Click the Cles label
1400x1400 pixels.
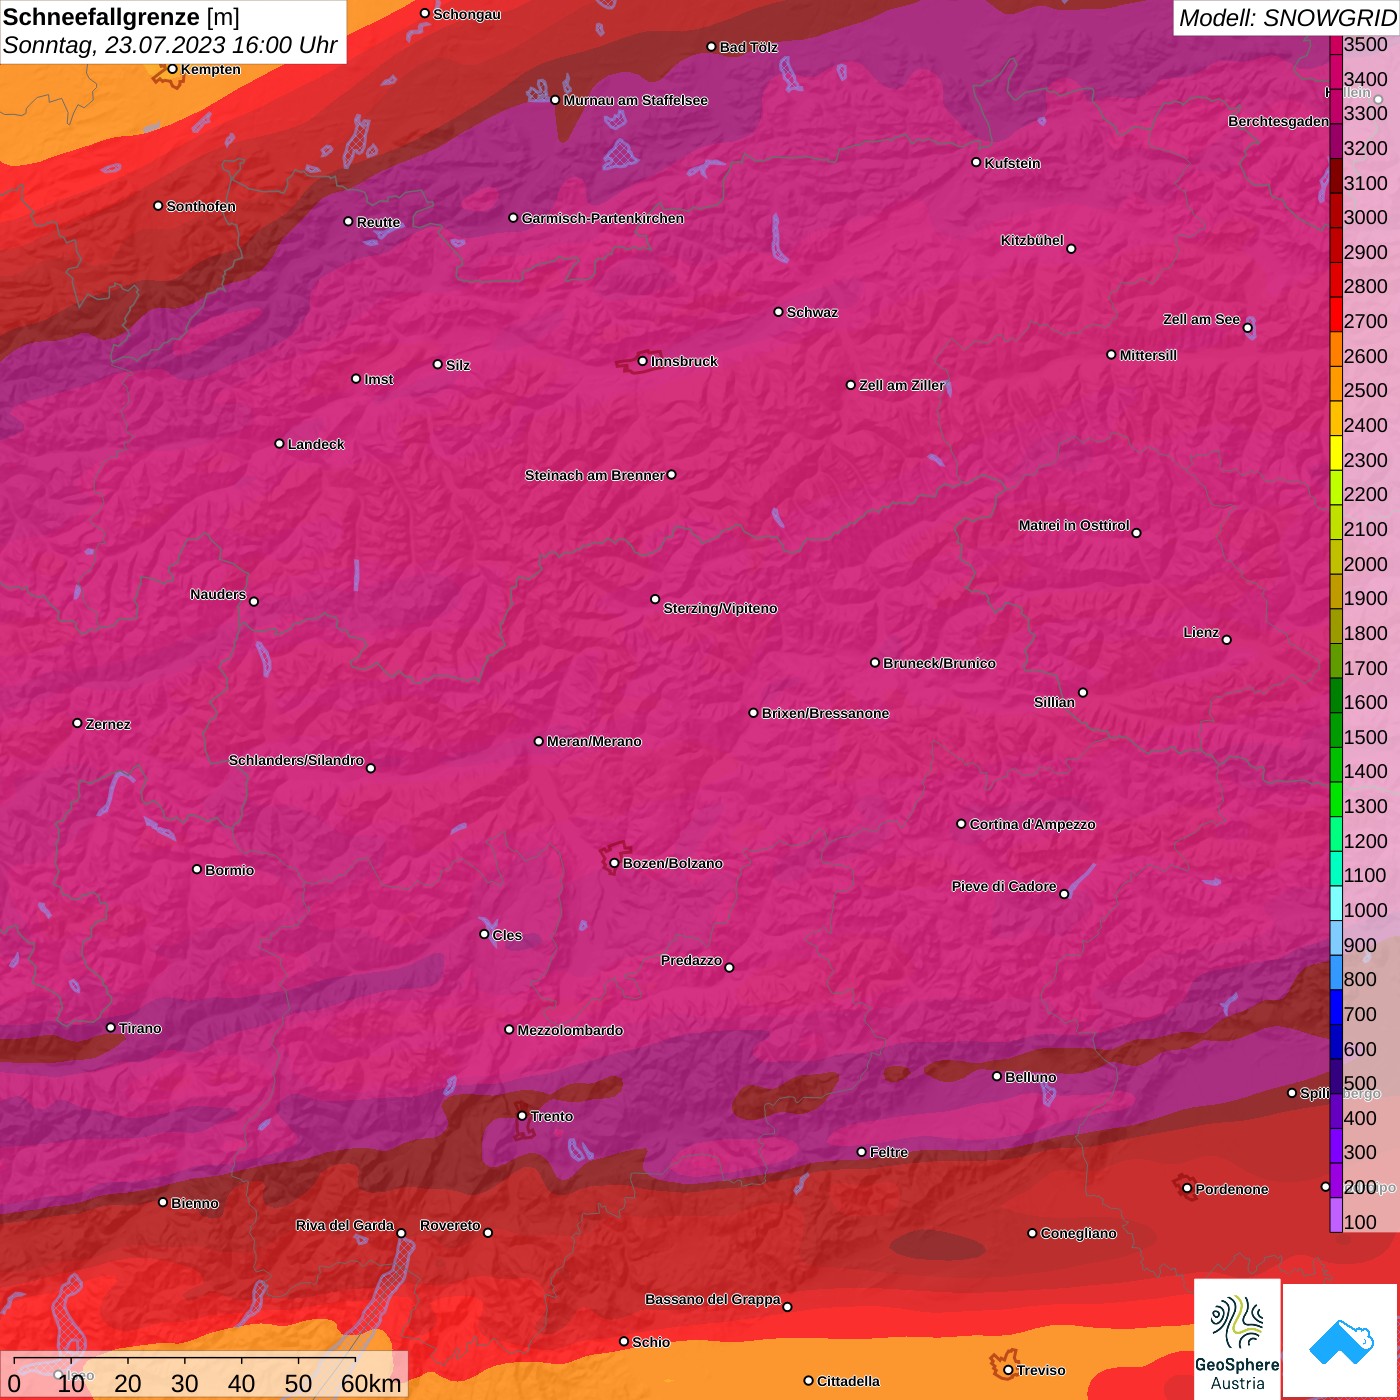[x=507, y=935]
